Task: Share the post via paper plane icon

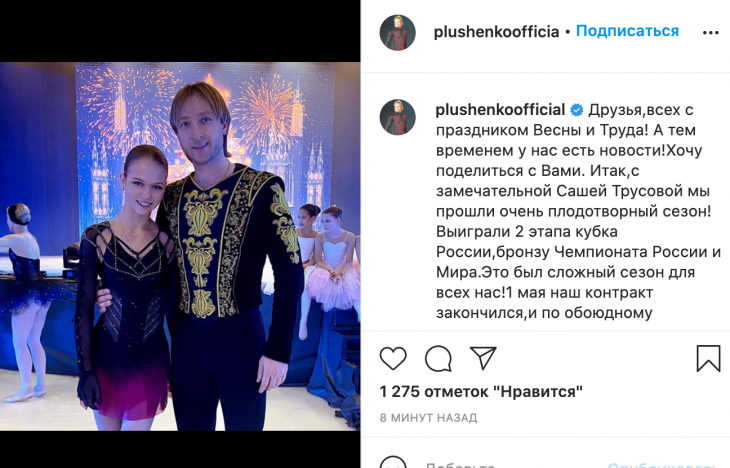Action: coord(483,358)
